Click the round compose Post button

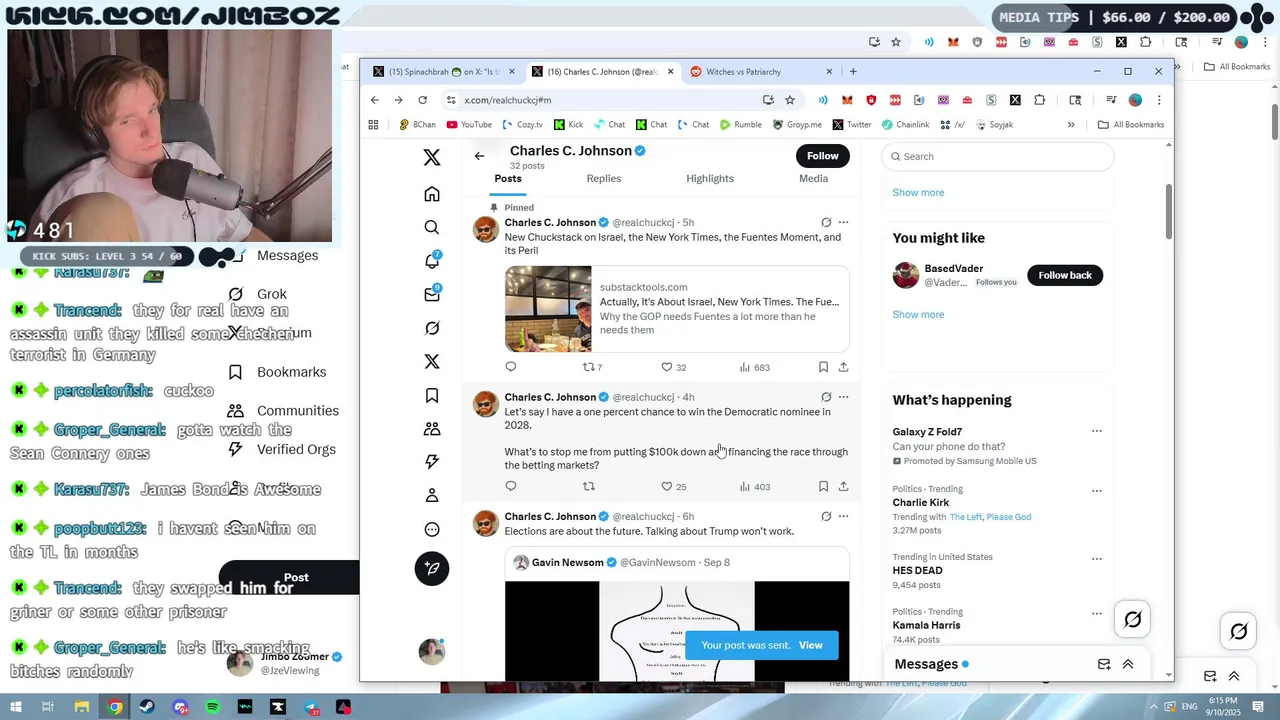pos(432,568)
